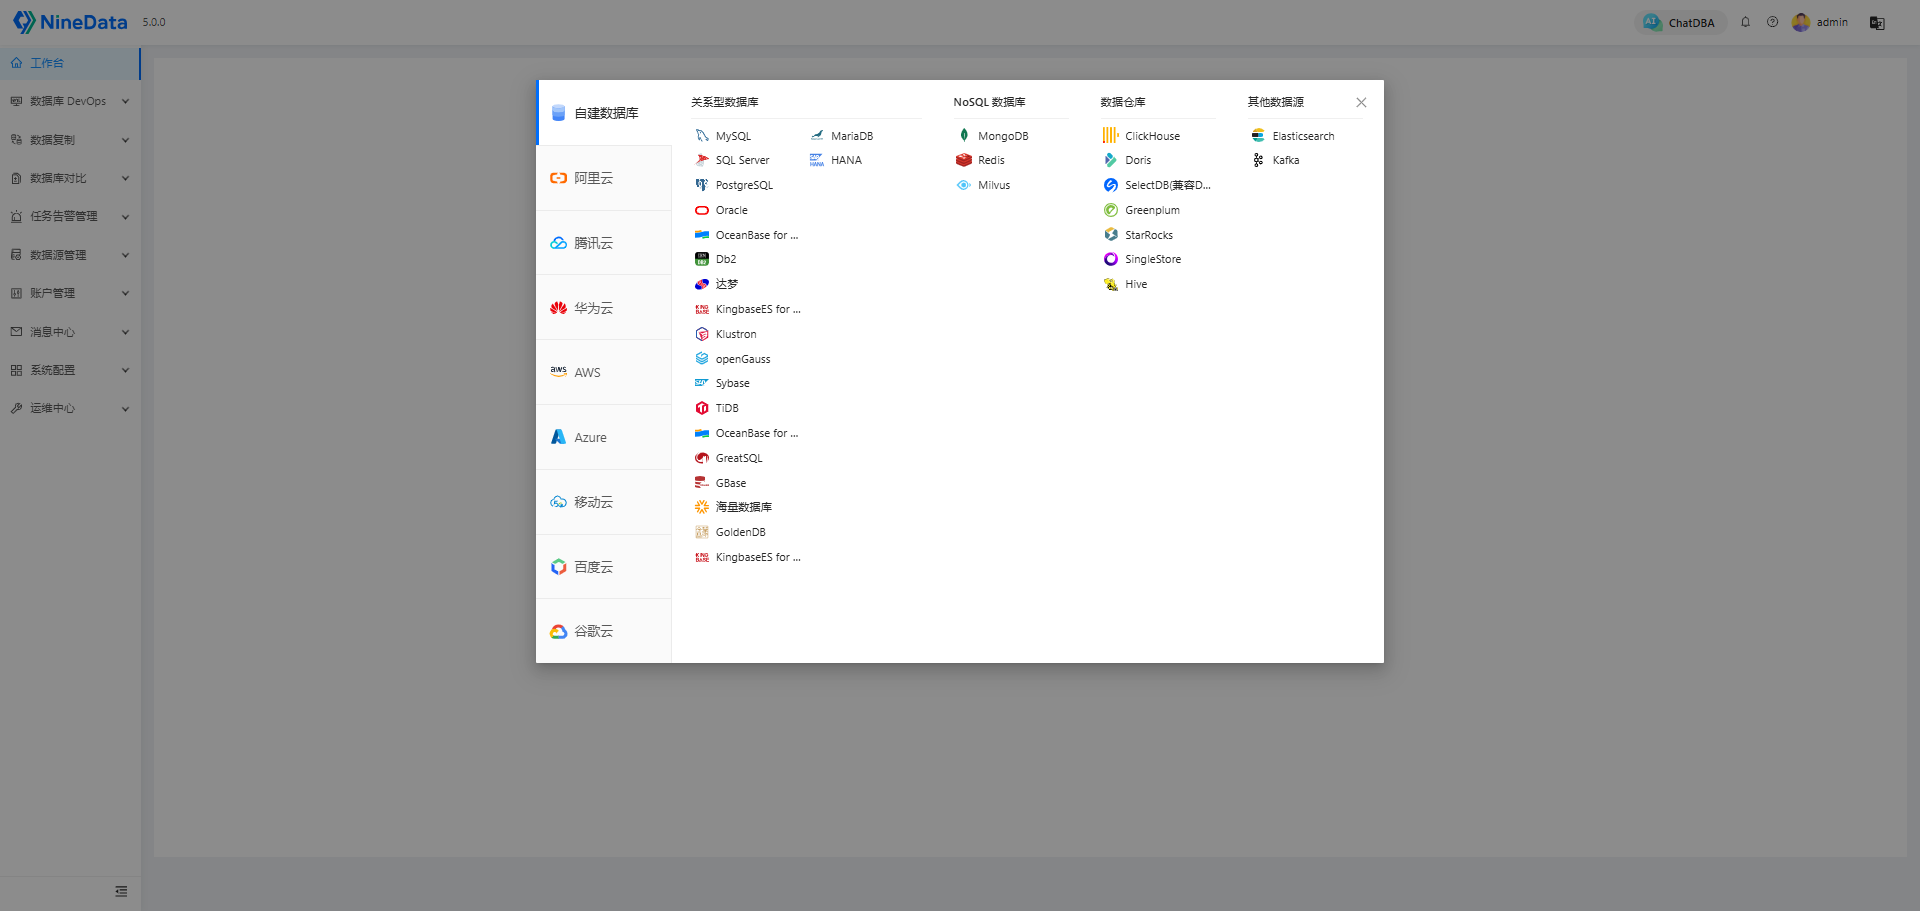Expand the 任务告警管理 menu chevron
The width and height of the screenshot is (1920, 911).
point(126,216)
